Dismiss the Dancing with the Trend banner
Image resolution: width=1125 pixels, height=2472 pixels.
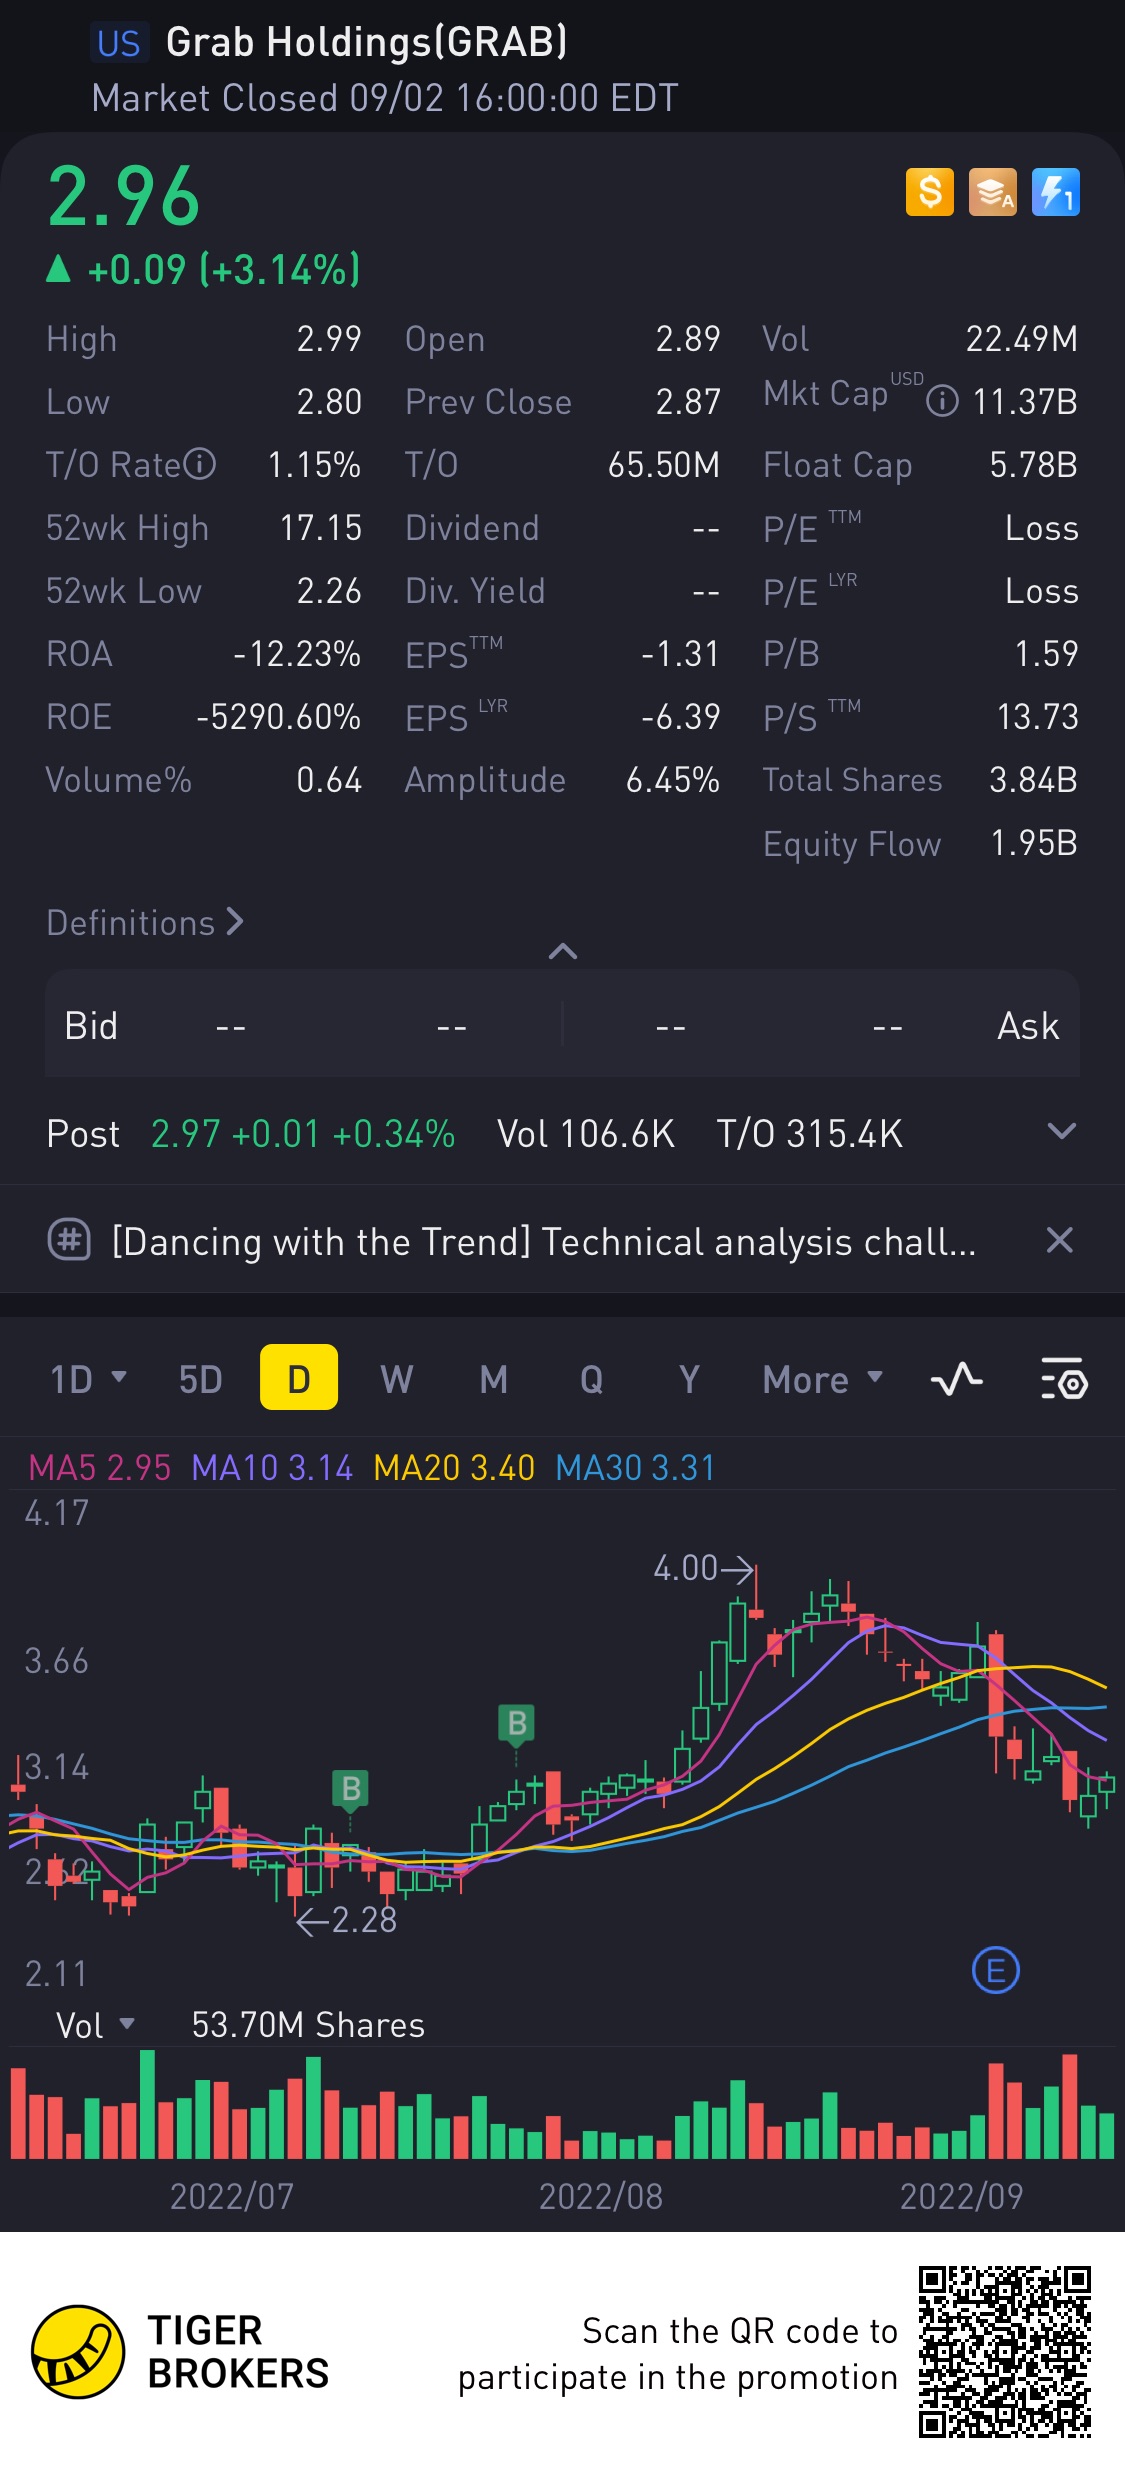coord(1059,1241)
